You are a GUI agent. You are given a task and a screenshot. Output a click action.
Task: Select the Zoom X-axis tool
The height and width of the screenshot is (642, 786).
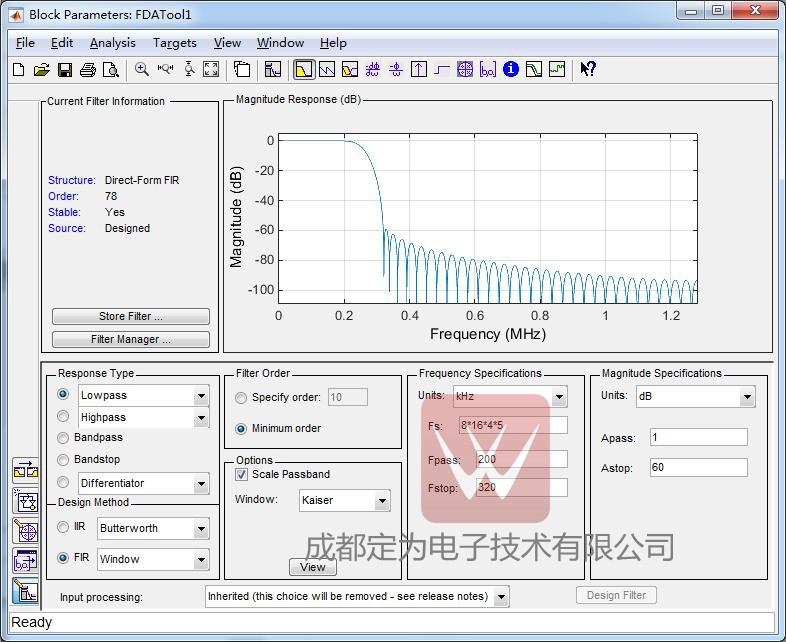(x=165, y=69)
